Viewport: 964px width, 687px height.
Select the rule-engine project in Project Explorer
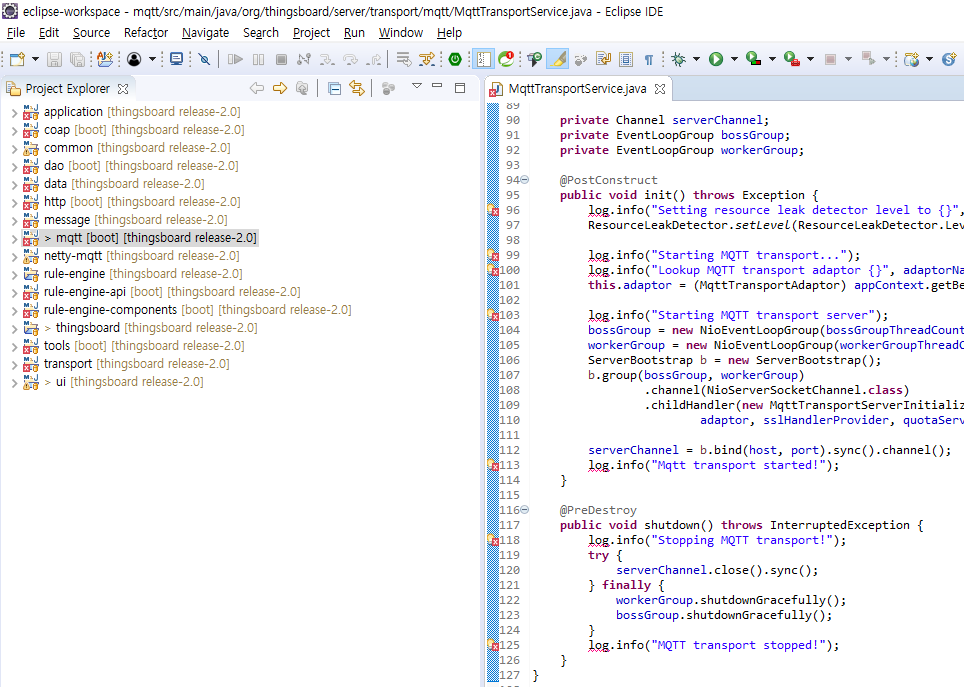pos(75,273)
